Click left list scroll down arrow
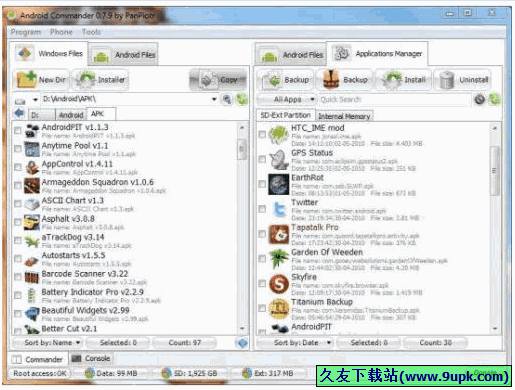Image resolution: width=515 pixels, height=390 pixels. click(242, 328)
